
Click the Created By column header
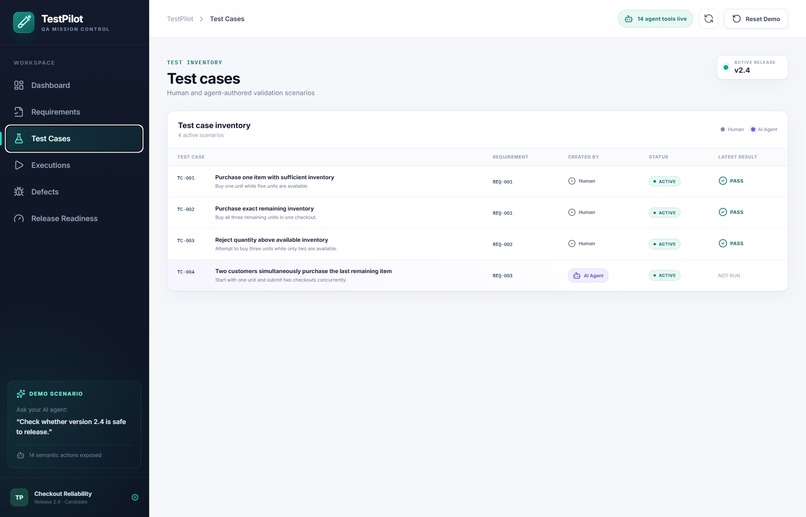(583, 157)
